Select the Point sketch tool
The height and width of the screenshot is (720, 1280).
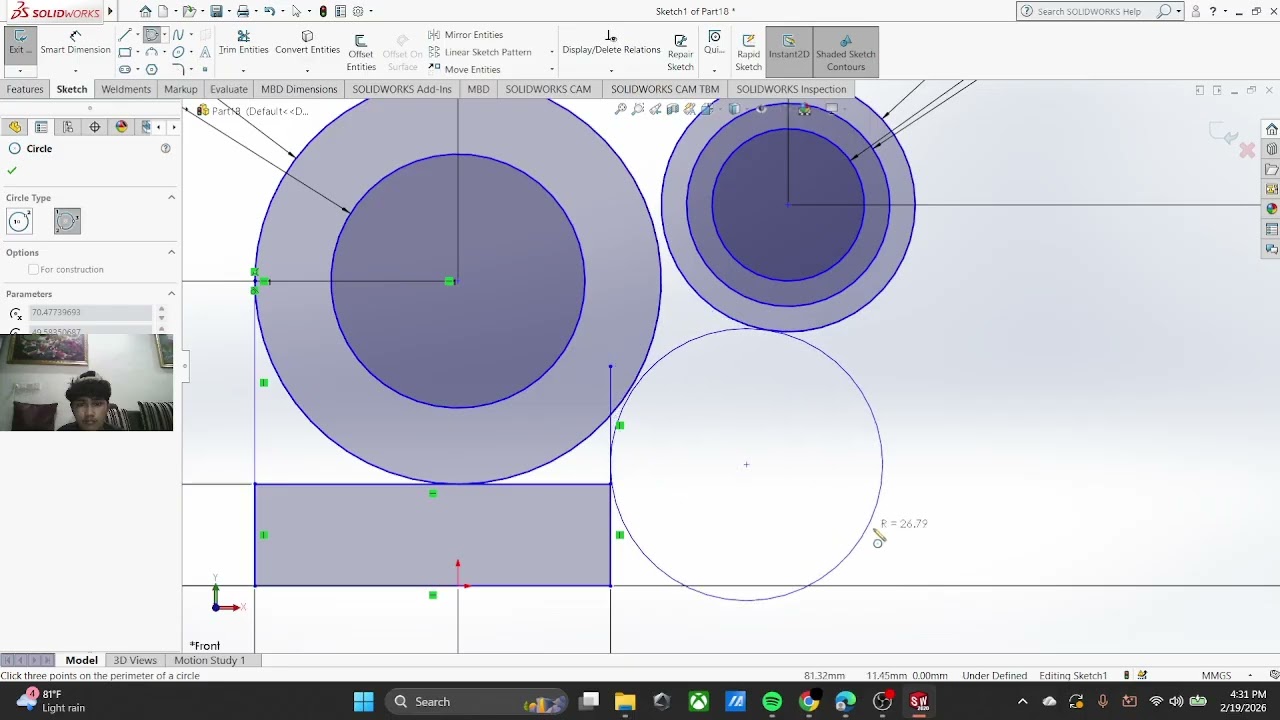click(x=205, y=69)
